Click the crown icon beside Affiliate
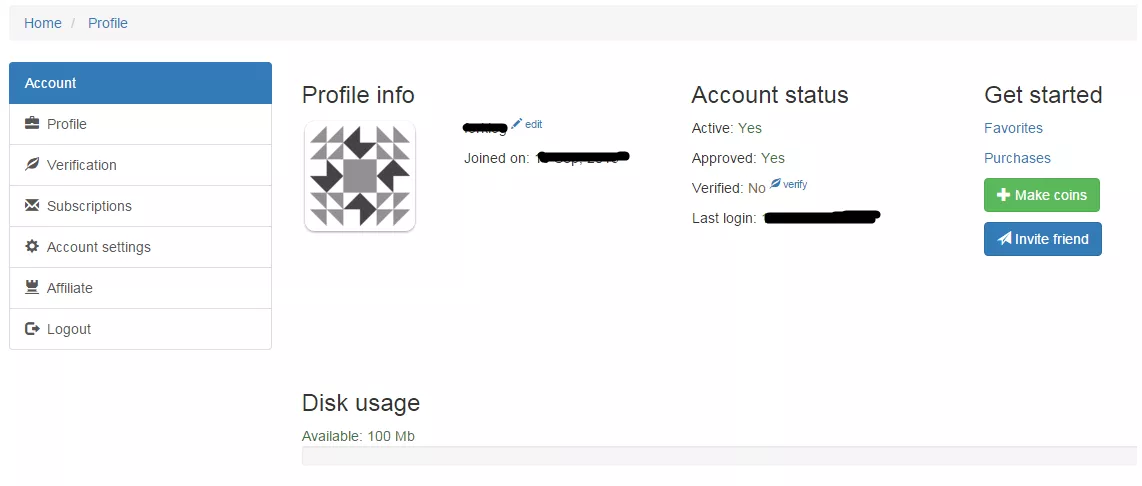This screenshot has width=1142, height=486. 32,288
